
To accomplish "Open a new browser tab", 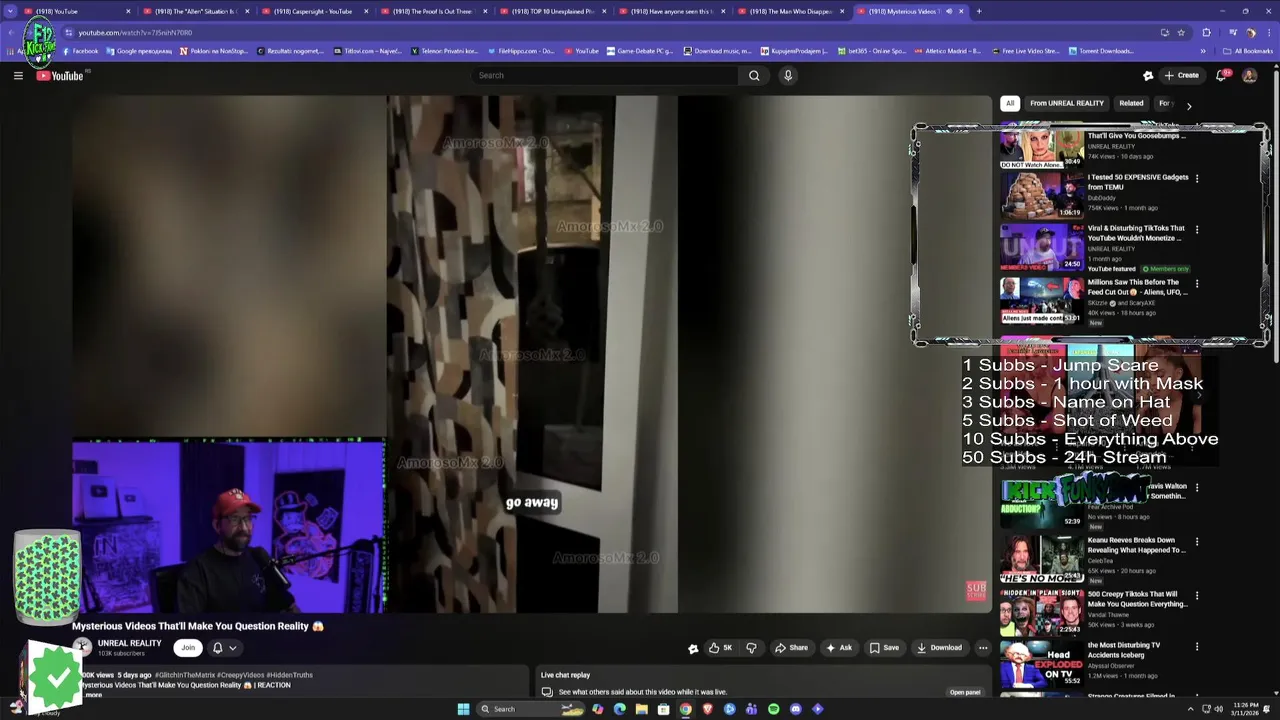I will pyautogui.click(x=979, y=11).
